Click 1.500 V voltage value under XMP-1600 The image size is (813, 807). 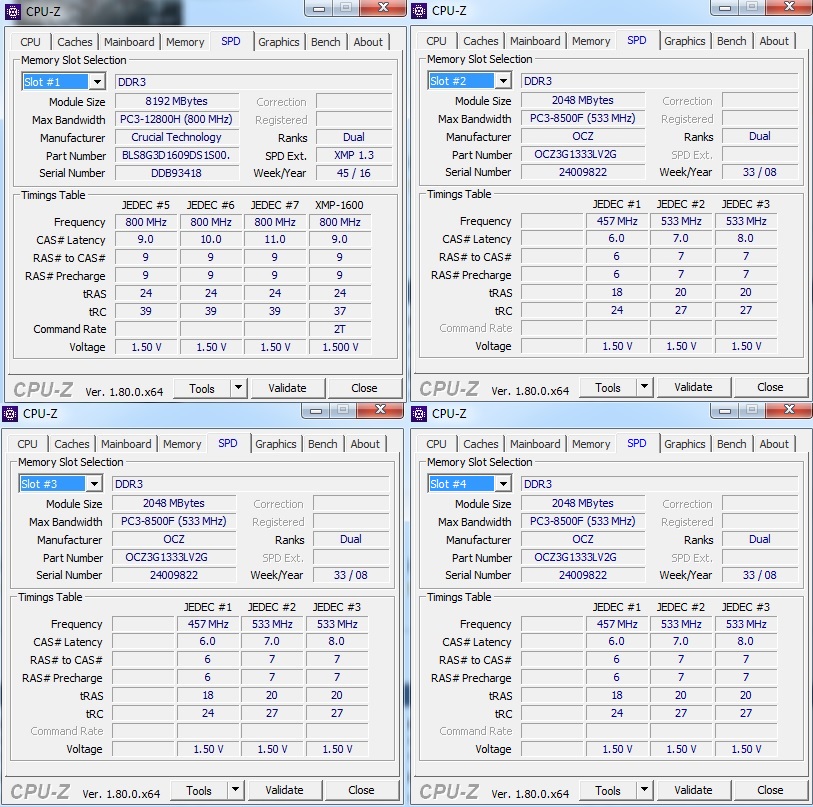(340, 347)
